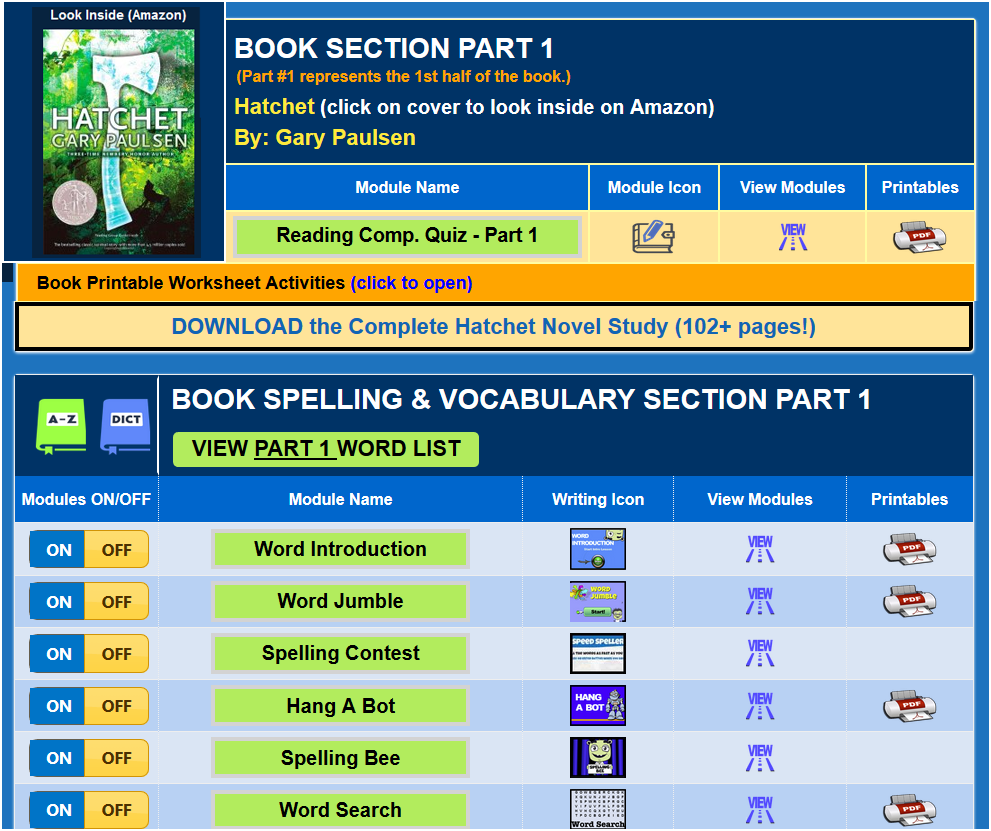Turn Word Jumble module ON
Viewport: 991px width, 831px height.
(58, 602)
